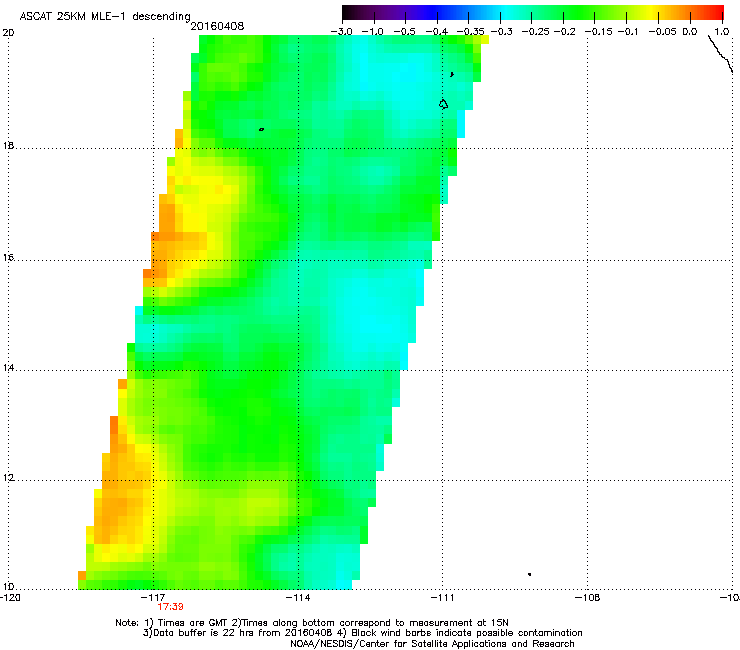Click the longitude axis label -108
This screenshot has height=650, width=740.
[x=588, y=598]
